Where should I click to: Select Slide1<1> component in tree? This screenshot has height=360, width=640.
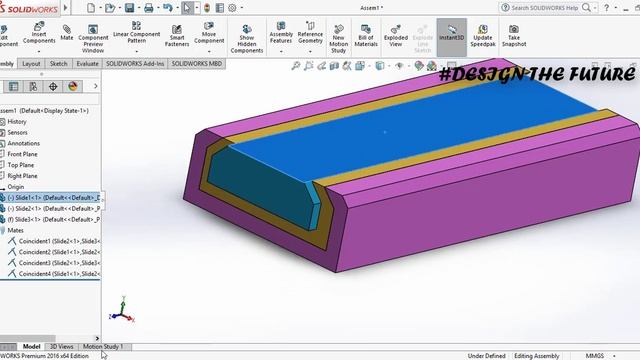click(x=50, y=198)
